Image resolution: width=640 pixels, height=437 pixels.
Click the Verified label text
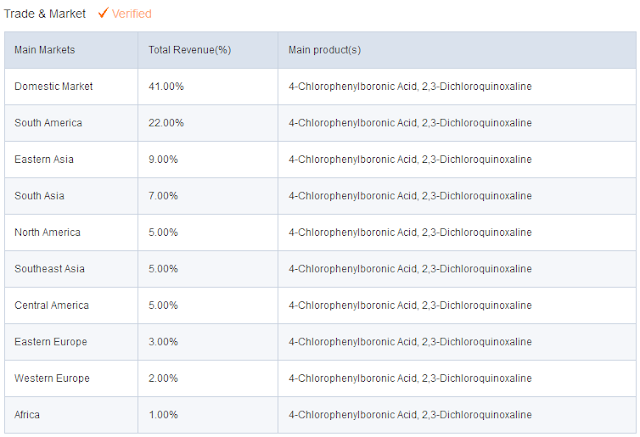[x=131, y=14]
